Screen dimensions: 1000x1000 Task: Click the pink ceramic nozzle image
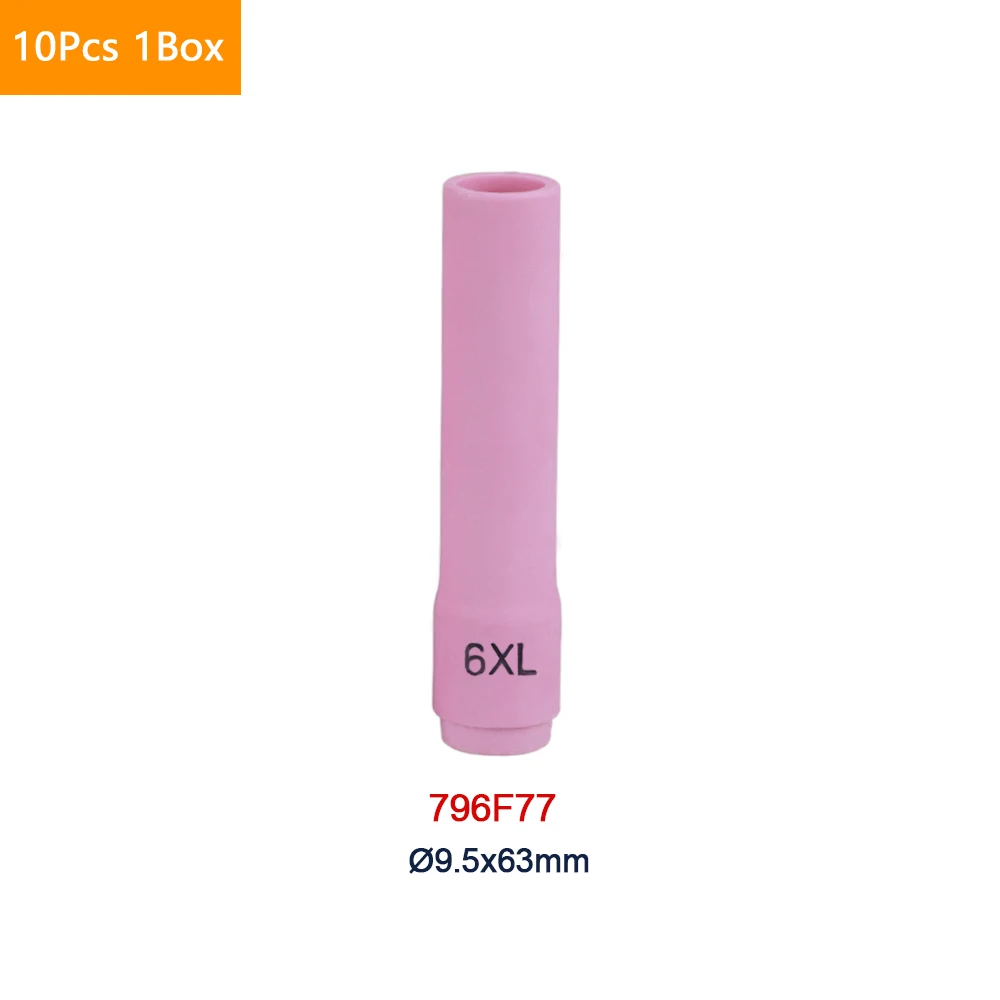pos(499,464)
